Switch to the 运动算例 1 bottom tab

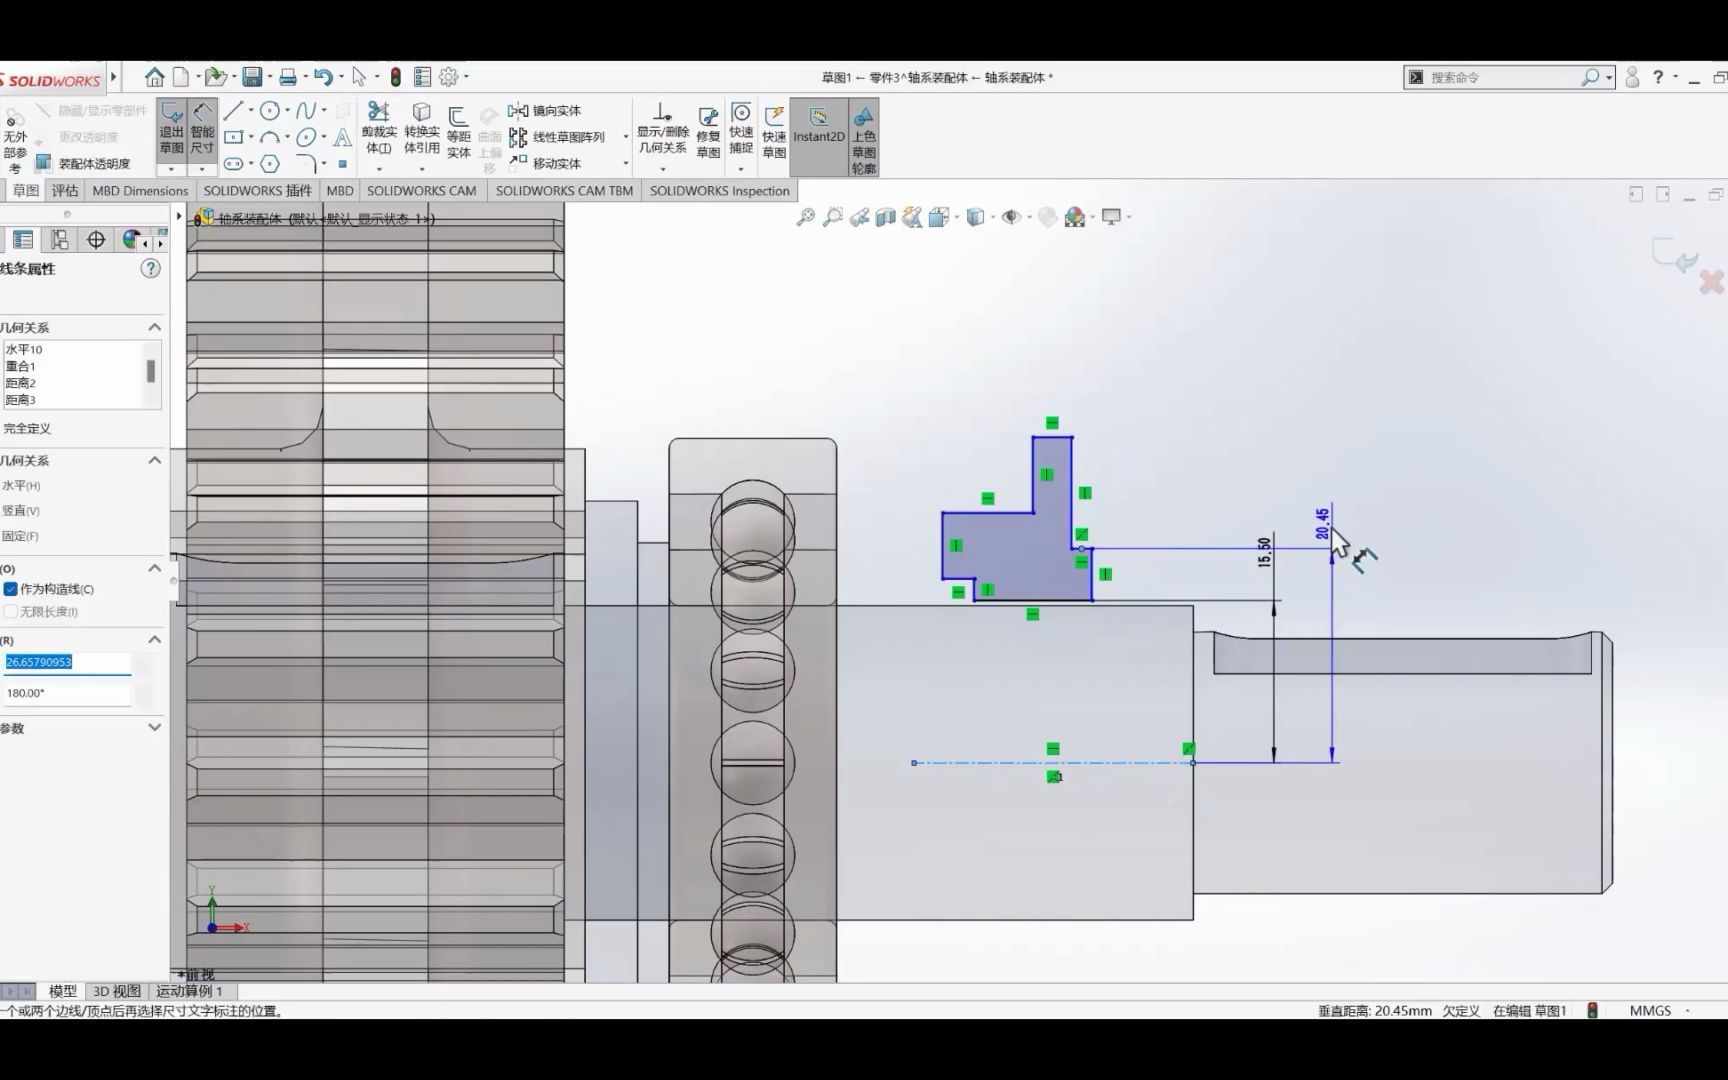[189, 991]
